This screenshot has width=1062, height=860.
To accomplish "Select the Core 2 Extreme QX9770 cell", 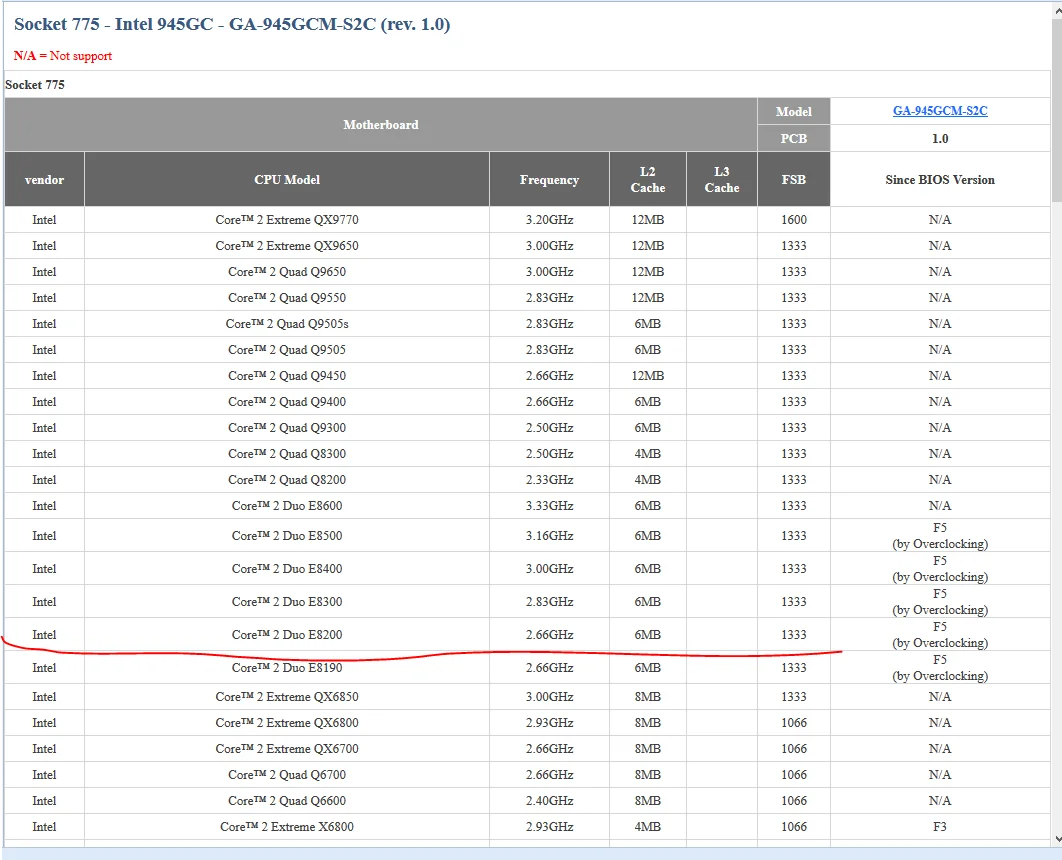I will pyautogui.click(x=287, y=220).
